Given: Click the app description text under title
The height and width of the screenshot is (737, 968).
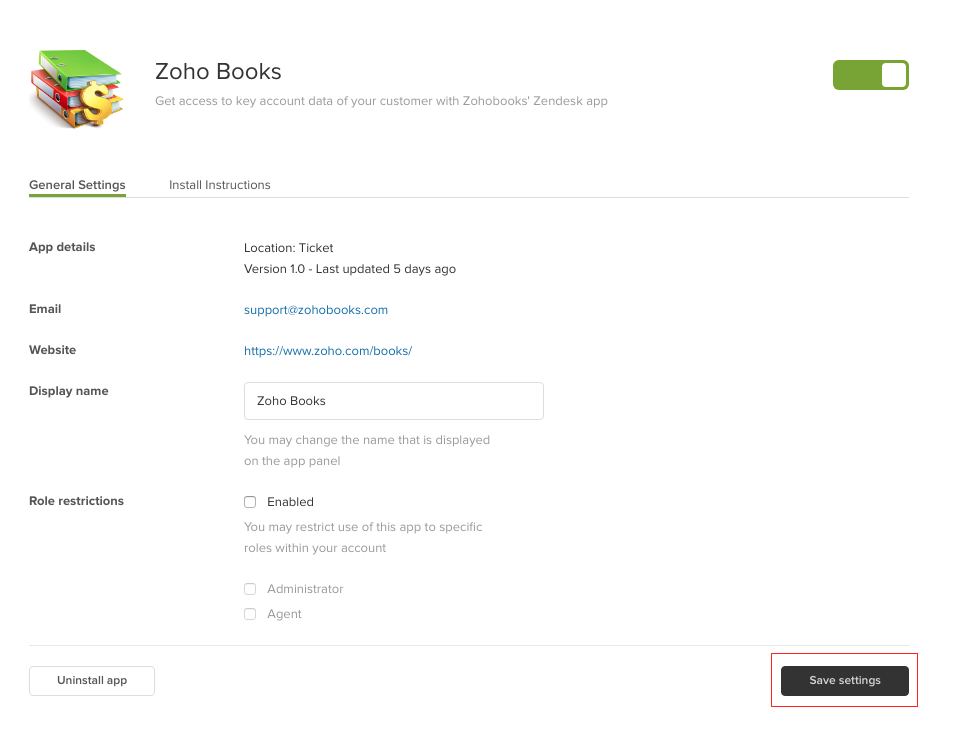Looking at the screenshot, I should click(x=381, y=101).
